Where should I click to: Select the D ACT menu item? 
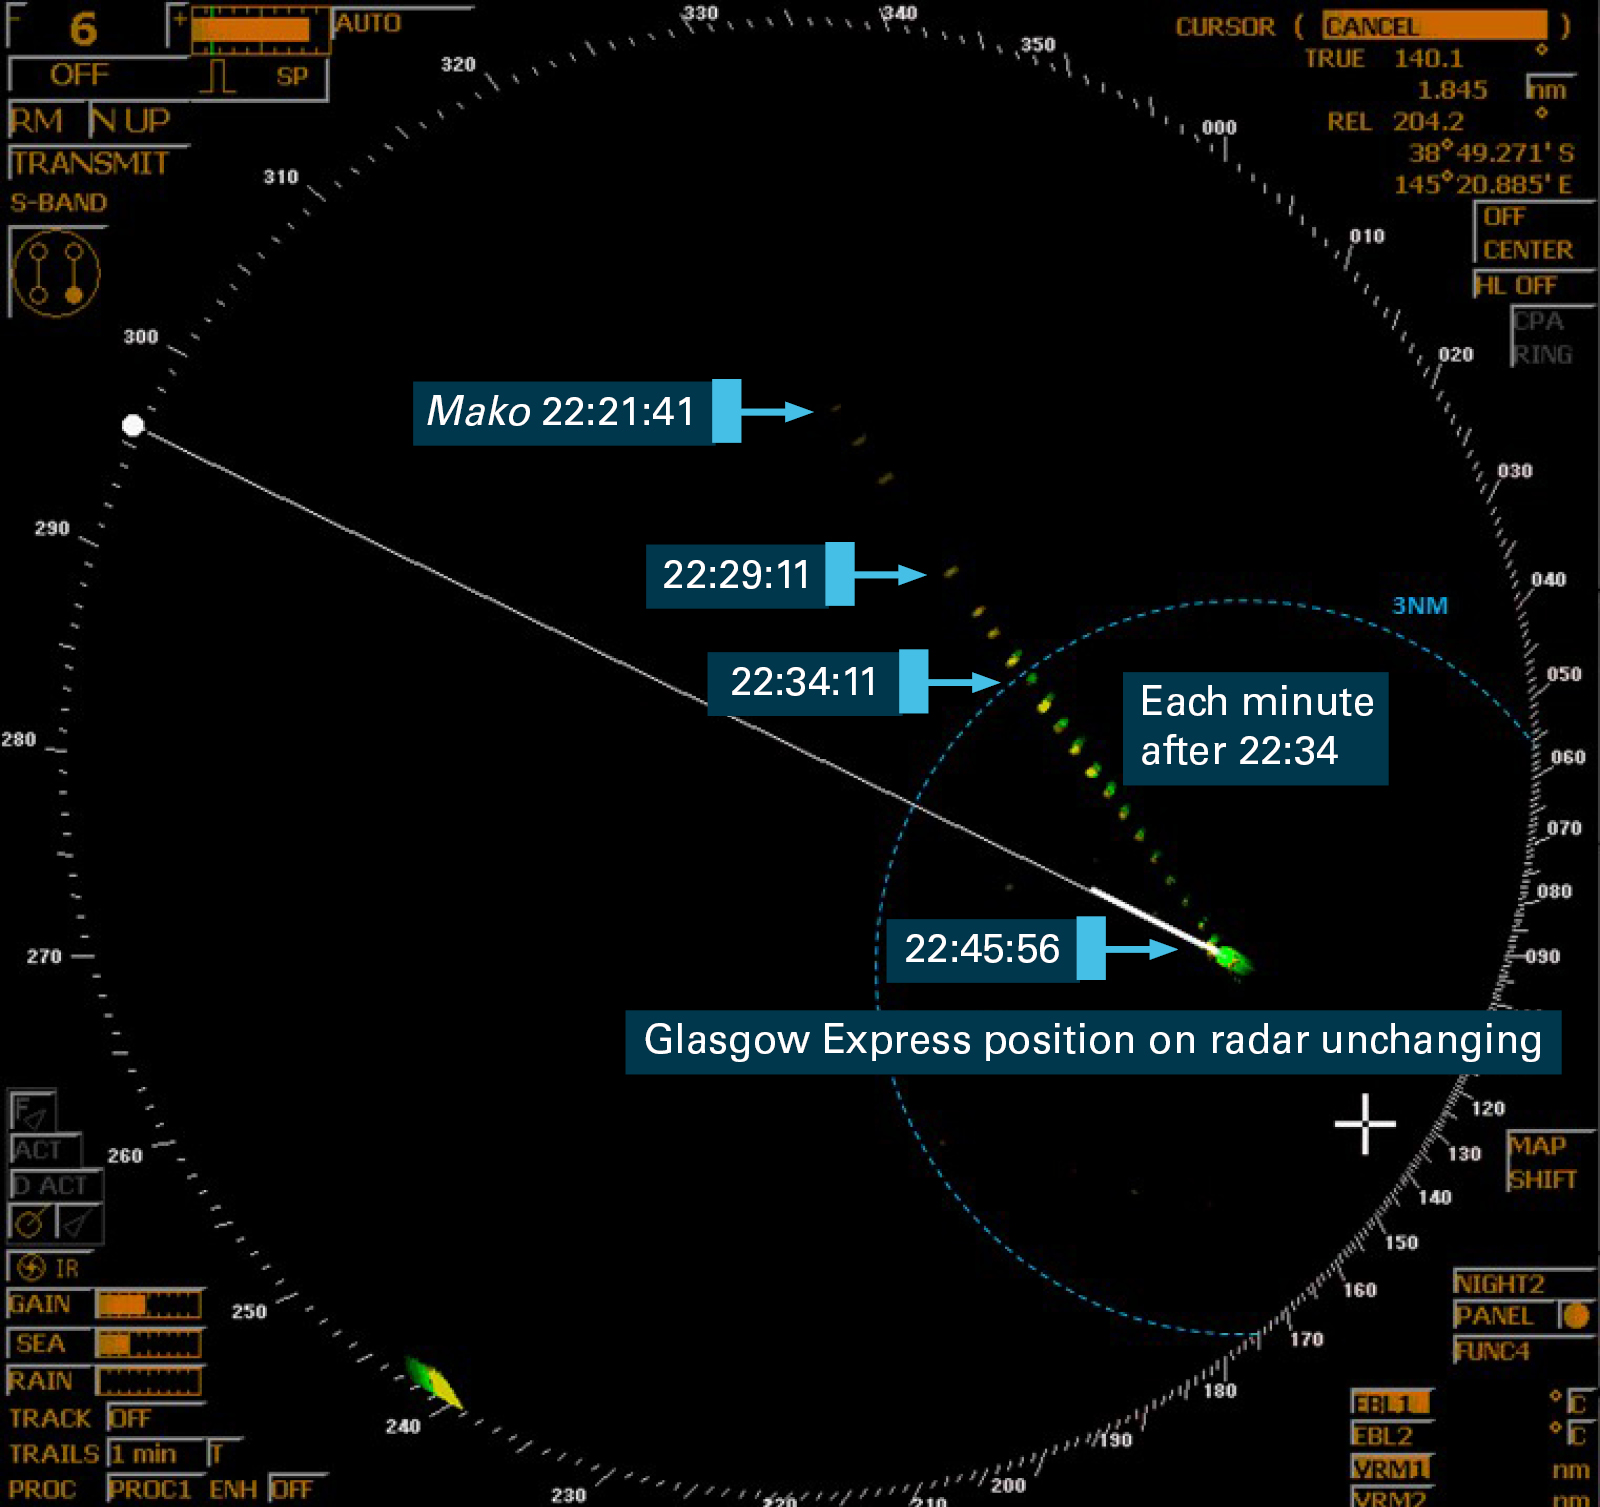point(55,1186)
